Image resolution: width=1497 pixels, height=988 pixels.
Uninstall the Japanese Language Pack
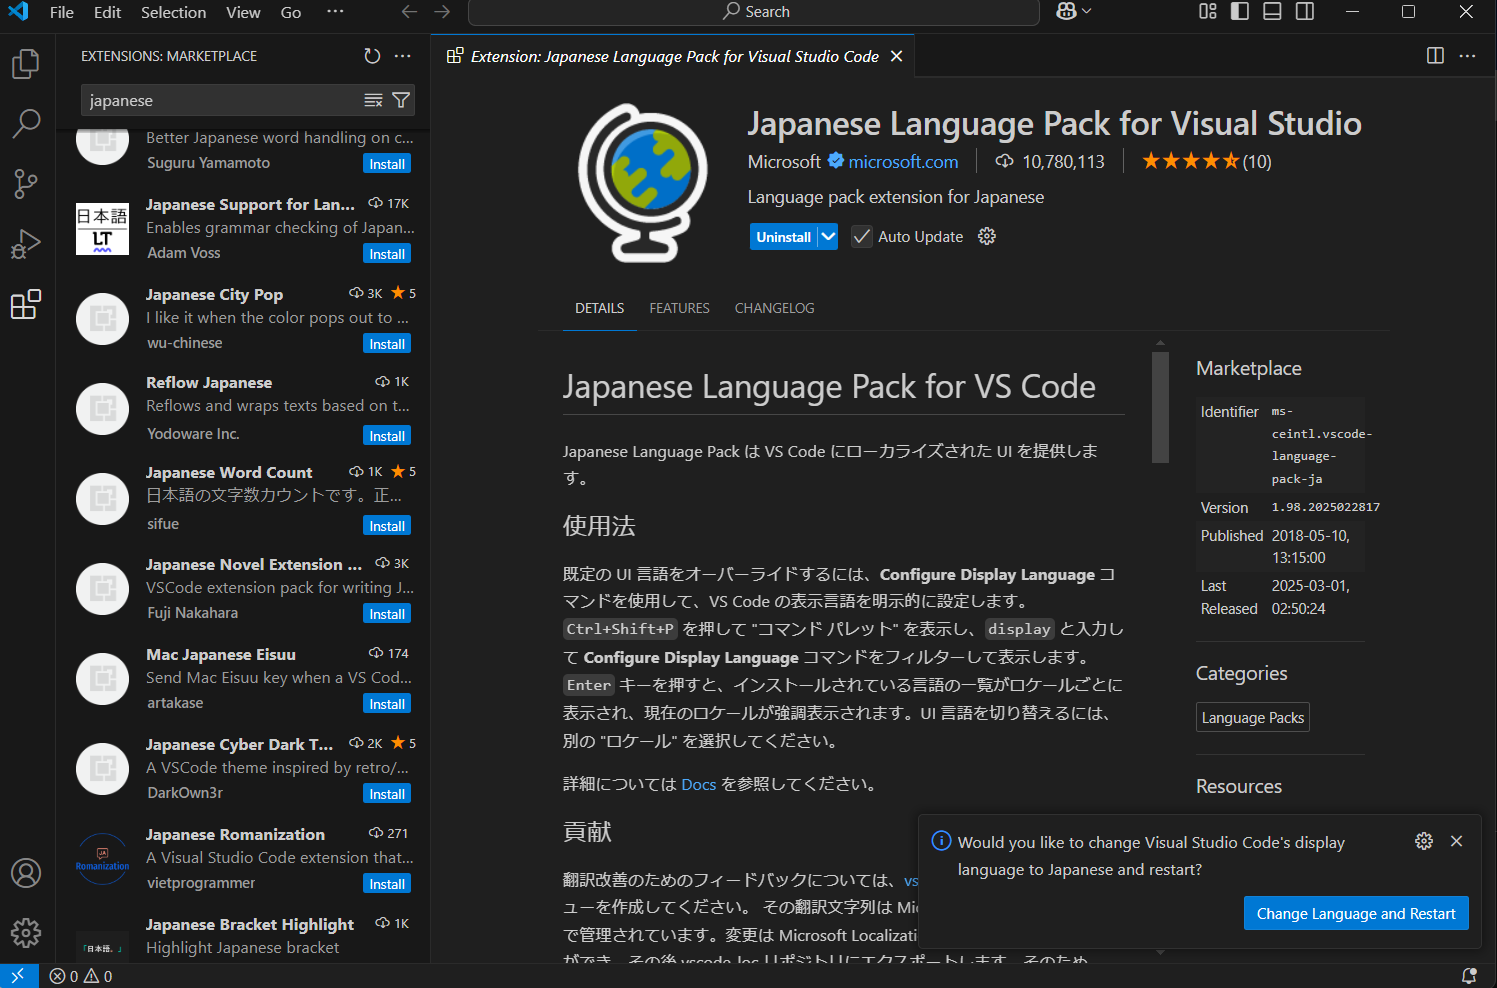click(x=784, y=236)
